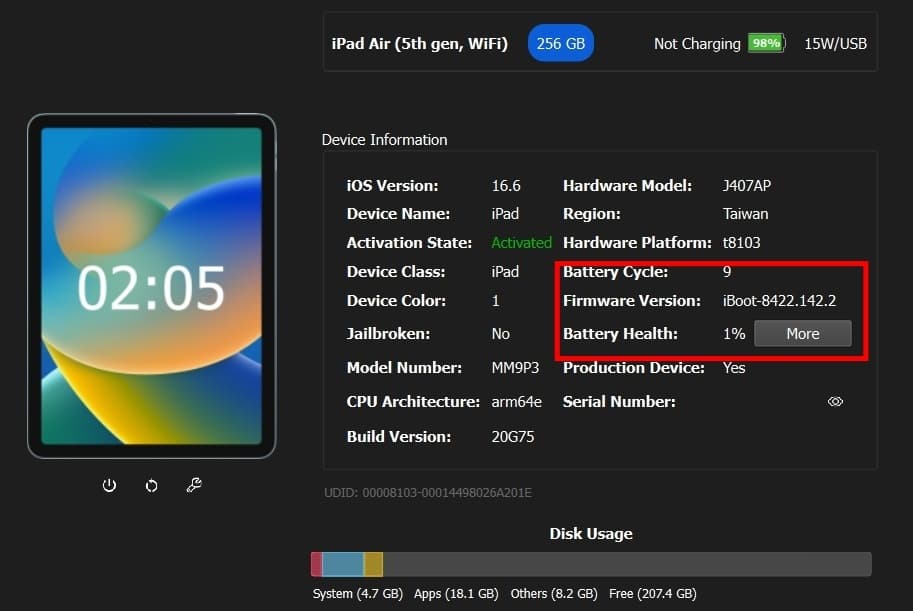This screenshot has height=611, width=913.
Task: Click the More button next to Battery Health
Action: pos(802,334)
